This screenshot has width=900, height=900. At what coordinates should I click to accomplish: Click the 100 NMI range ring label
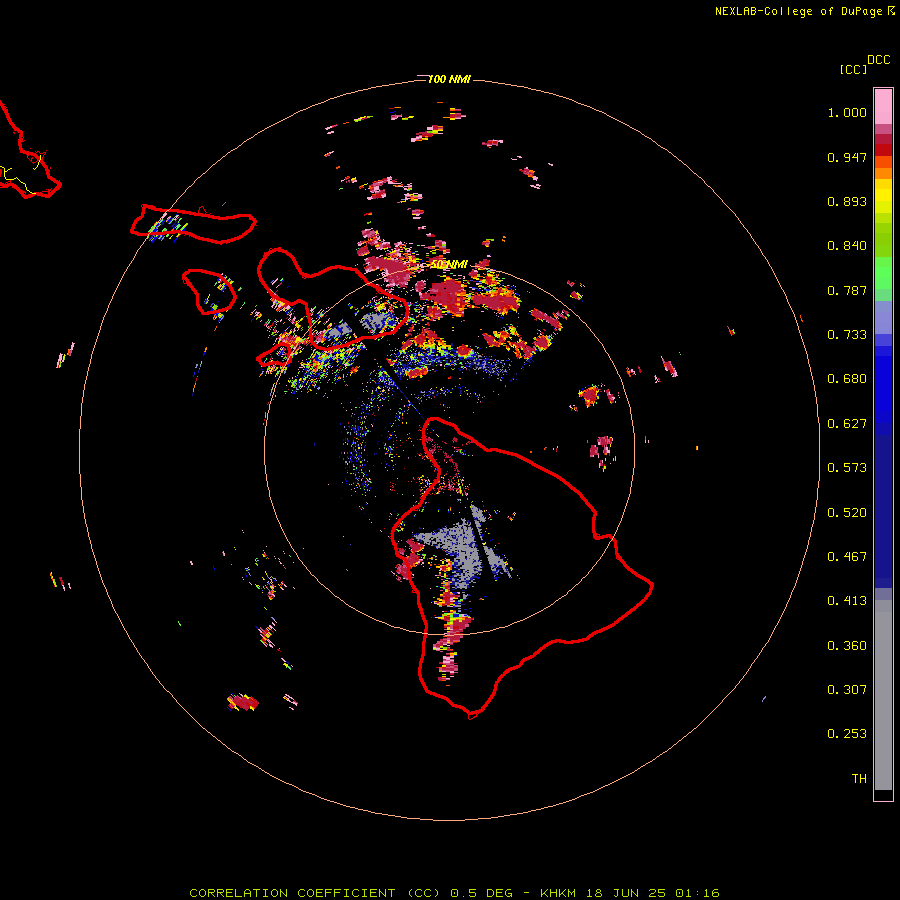pyautogui.click(x=449, y=79)
